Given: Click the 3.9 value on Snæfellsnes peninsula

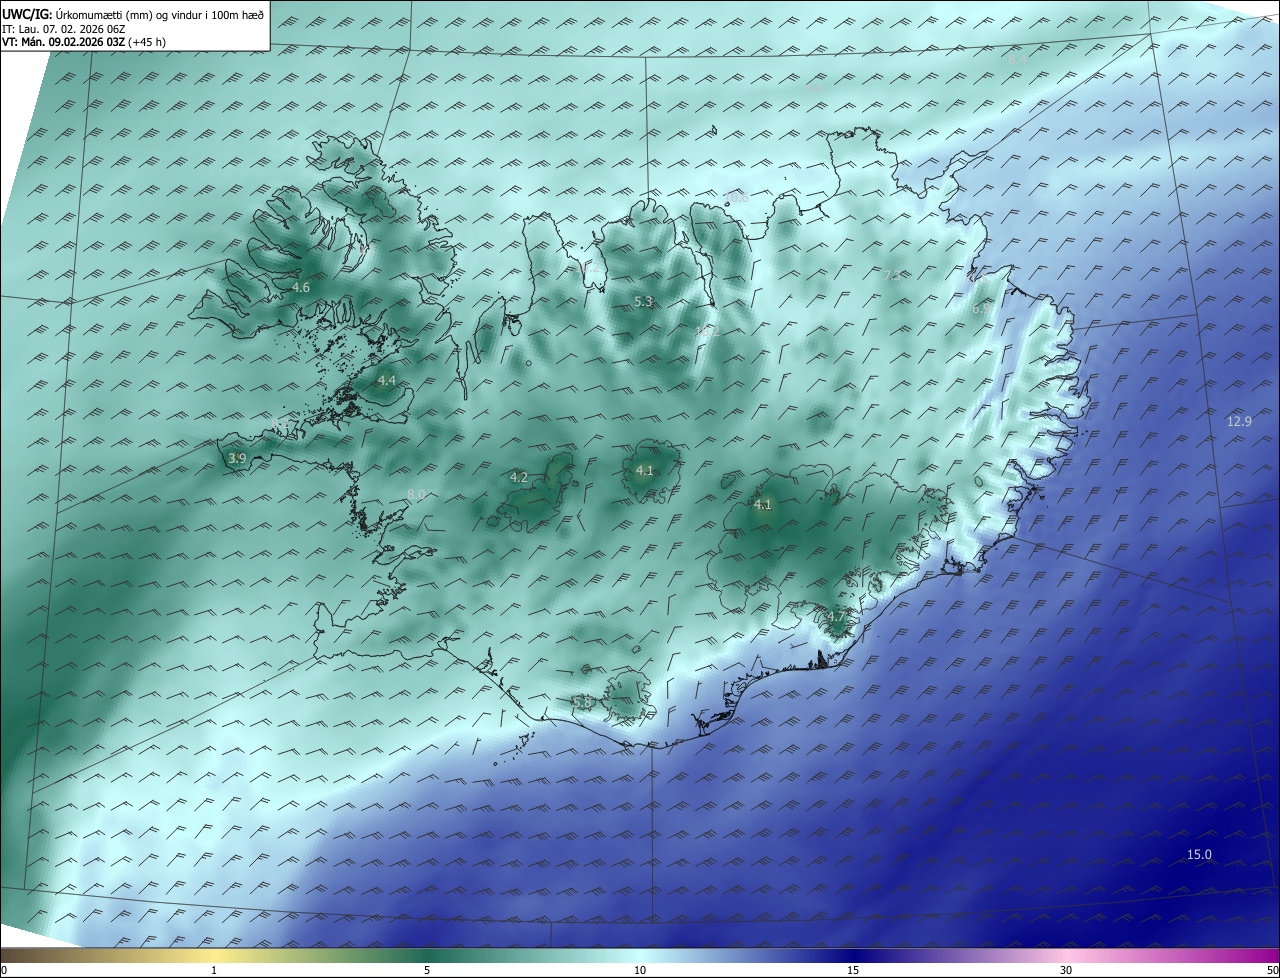Looking at the screenshot, I should coord(237,459).
